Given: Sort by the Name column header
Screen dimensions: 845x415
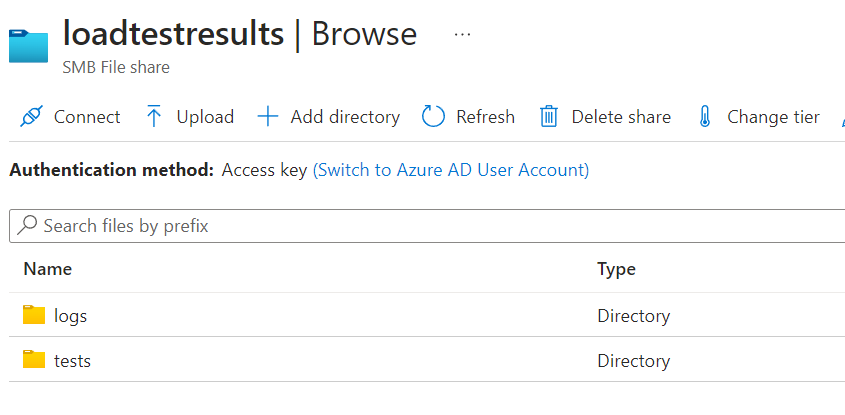Looking at the screenshot, I should point(48,269).
